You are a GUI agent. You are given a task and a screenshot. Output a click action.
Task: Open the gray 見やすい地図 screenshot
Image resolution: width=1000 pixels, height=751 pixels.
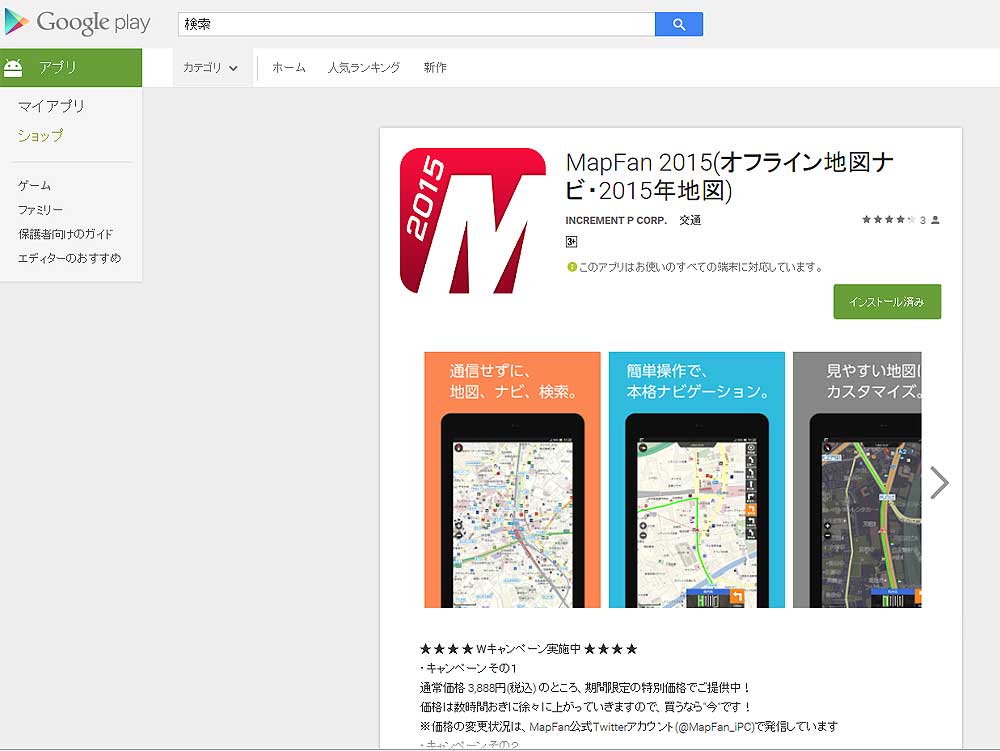click(857, 479)
